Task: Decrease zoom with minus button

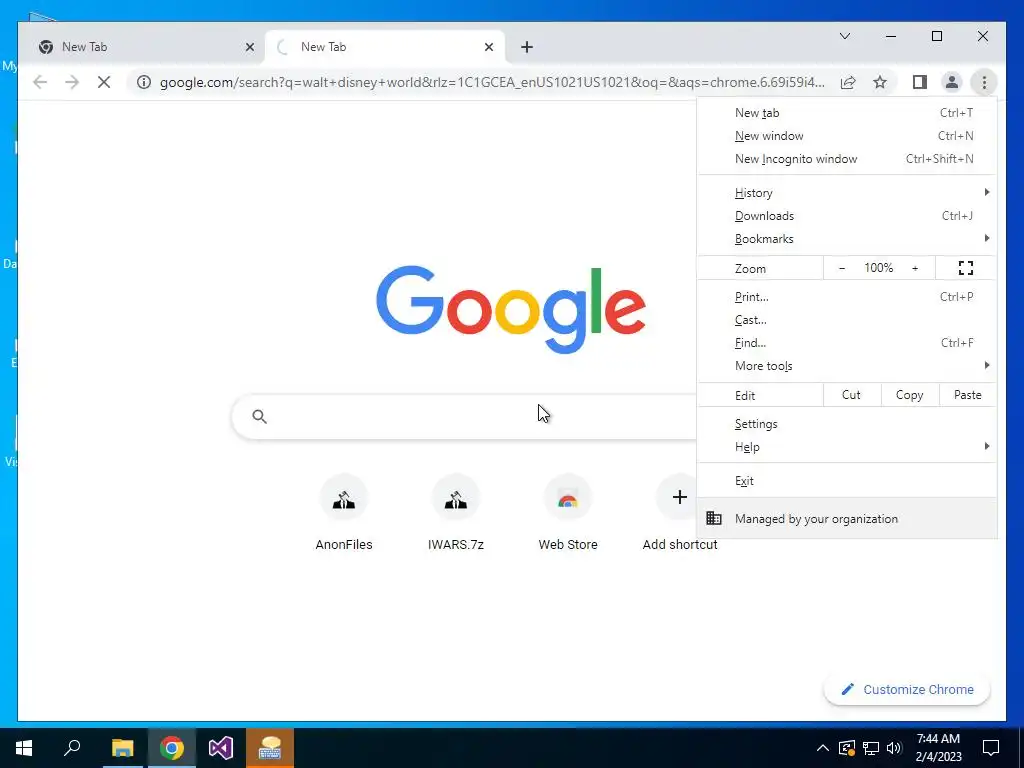Action: click(842, 268)
